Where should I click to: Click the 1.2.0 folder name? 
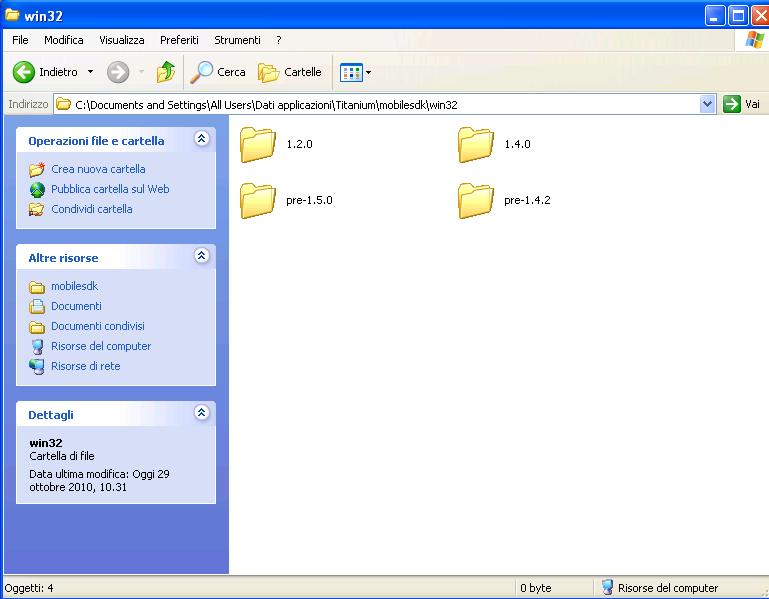point(299,144)
